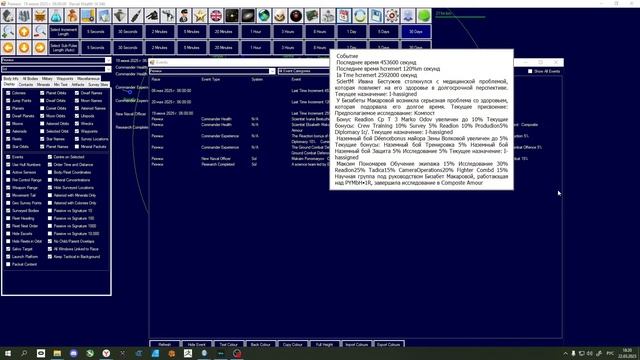This screenshot has height=360, width=640.
Task: Toggle the Packet Content checkbox
Action: pos(8,264)
